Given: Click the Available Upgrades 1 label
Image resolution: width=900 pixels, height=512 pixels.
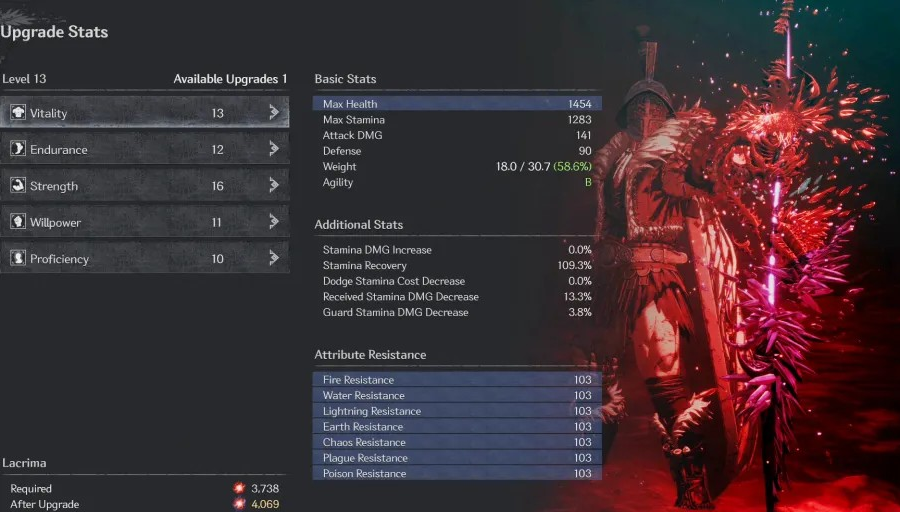Looking at the screenshot, I should (230, 79).
